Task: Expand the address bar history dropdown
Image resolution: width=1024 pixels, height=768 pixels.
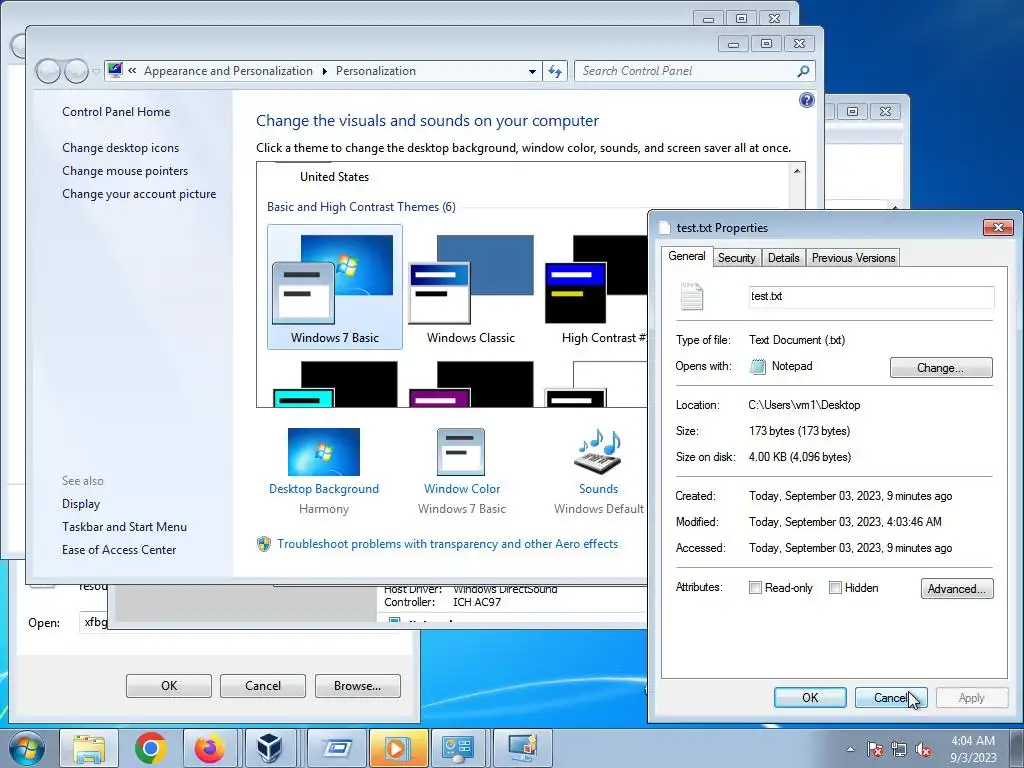Action: (x=532, y=71)
